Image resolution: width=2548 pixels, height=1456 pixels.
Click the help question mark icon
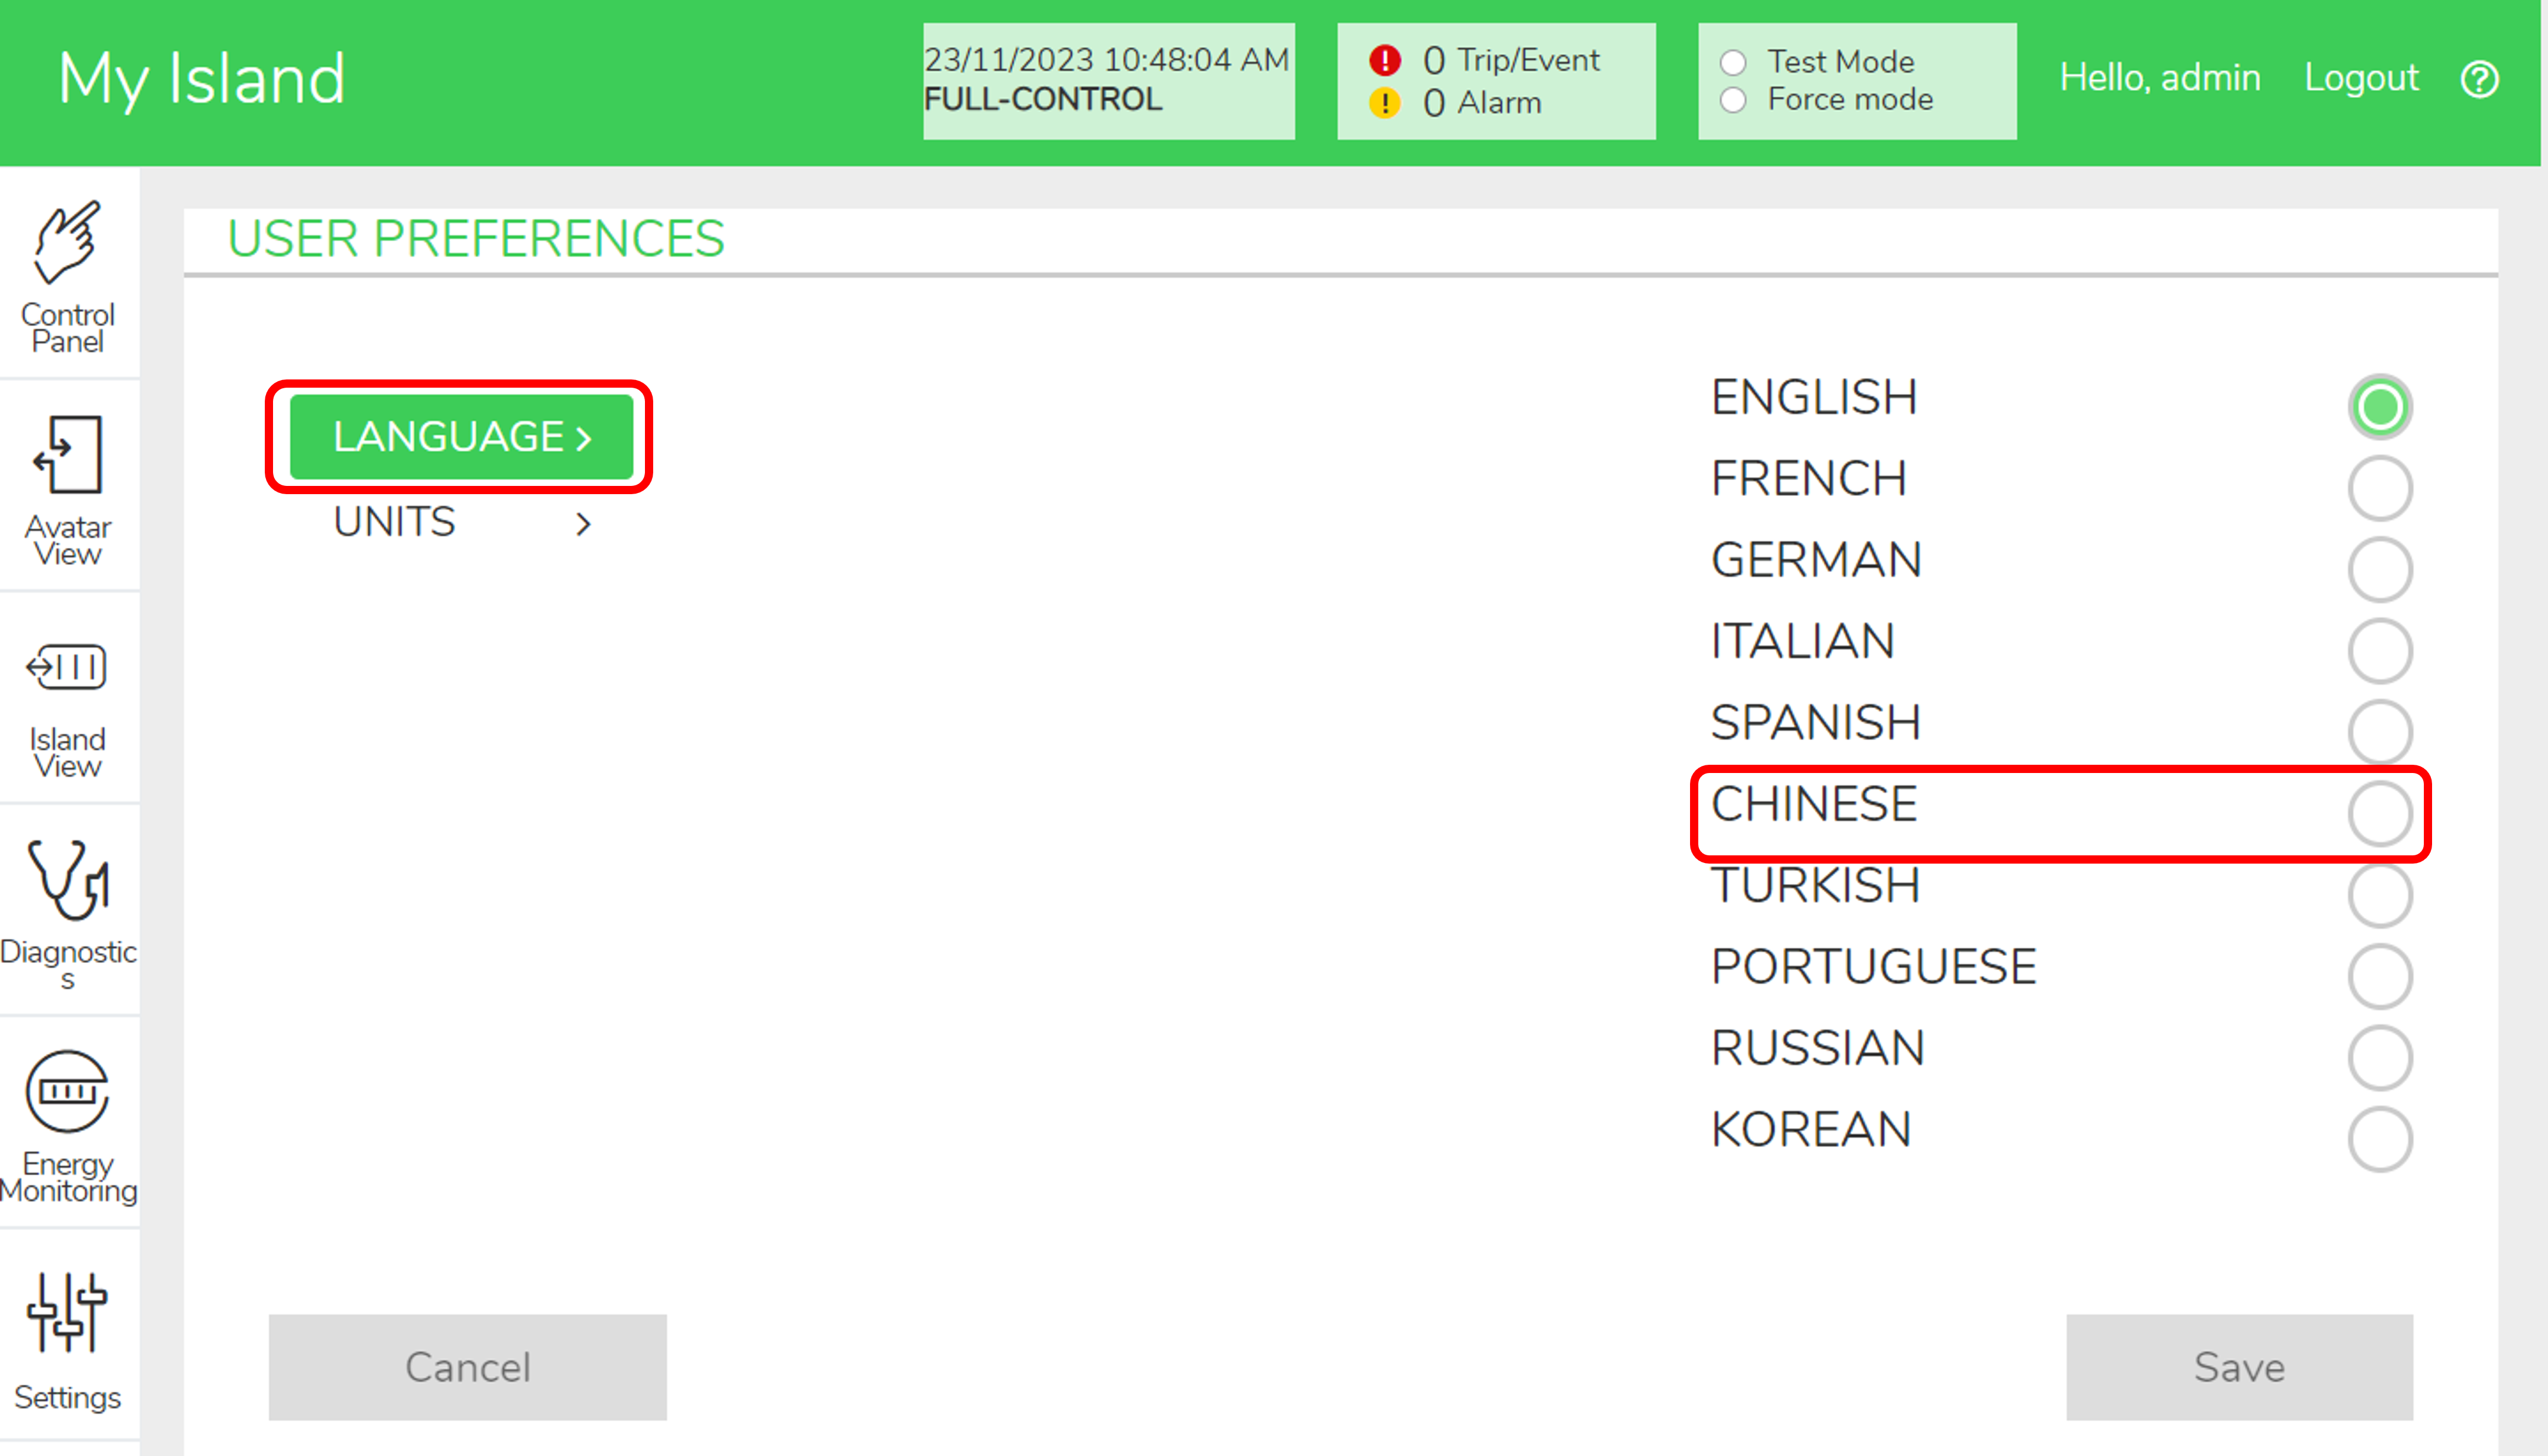[2479, 79]
